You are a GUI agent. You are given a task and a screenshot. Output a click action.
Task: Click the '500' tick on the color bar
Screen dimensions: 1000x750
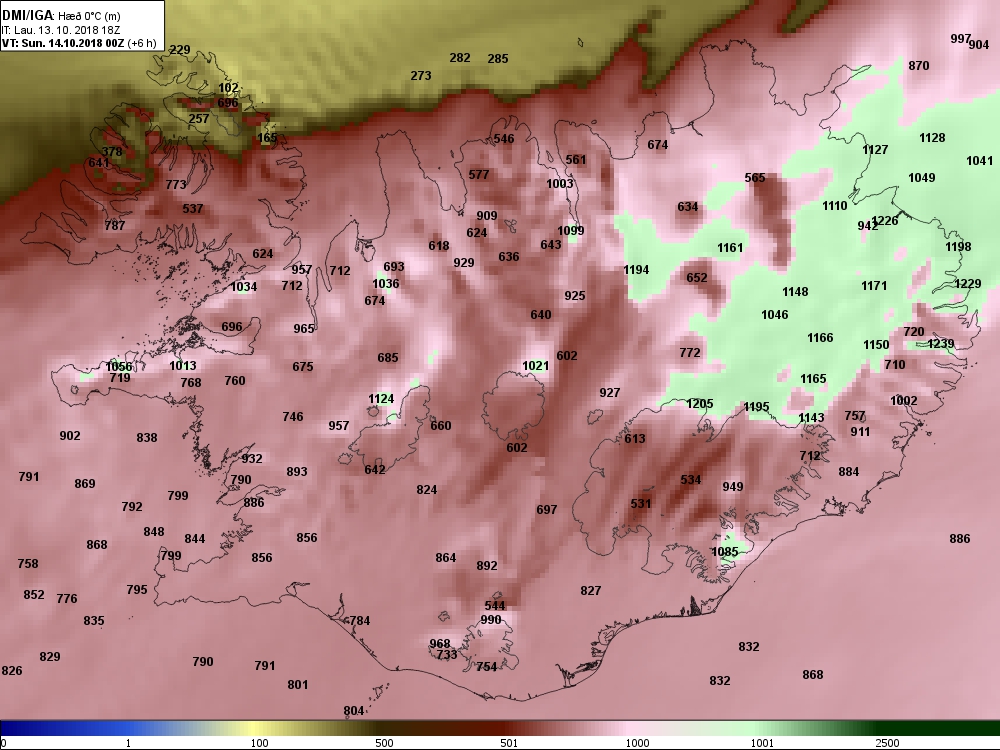pos(384,743)
